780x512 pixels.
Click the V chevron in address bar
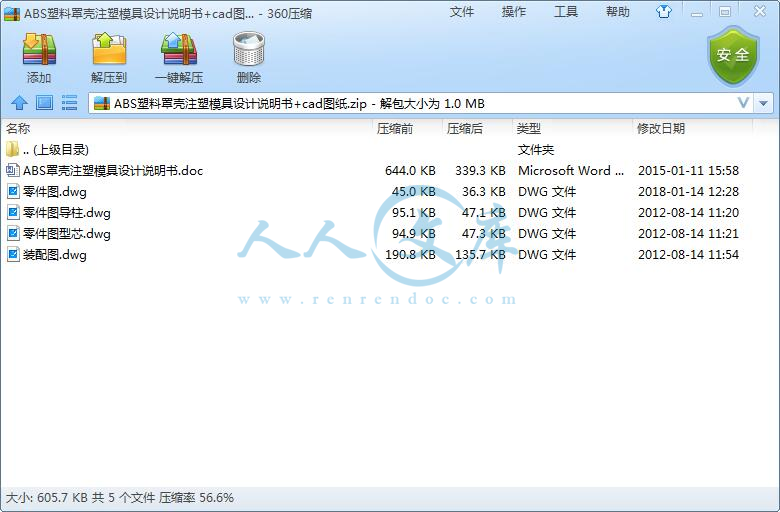743,103
